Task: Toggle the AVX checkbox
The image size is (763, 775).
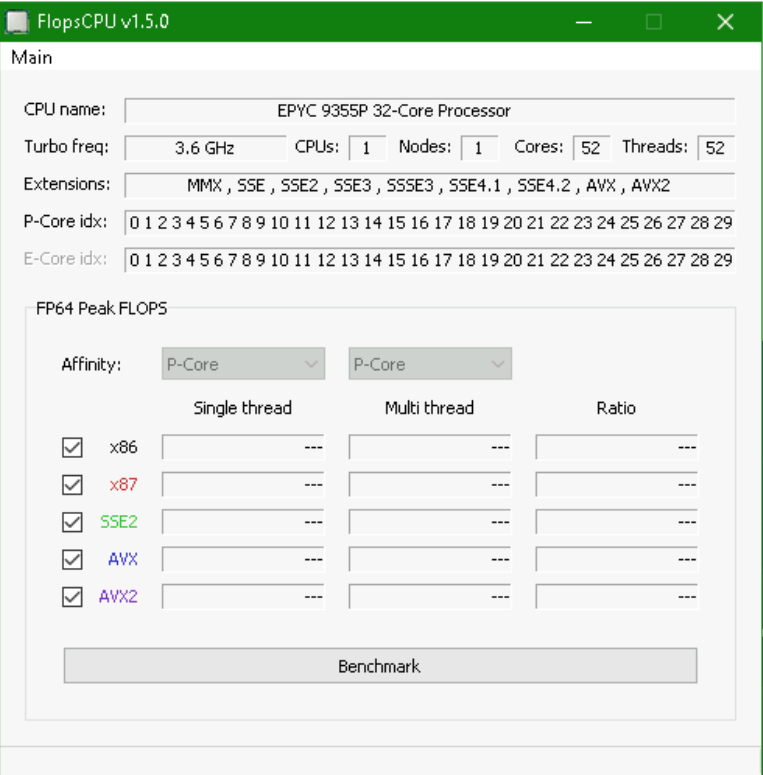Action: click(72, 560)
